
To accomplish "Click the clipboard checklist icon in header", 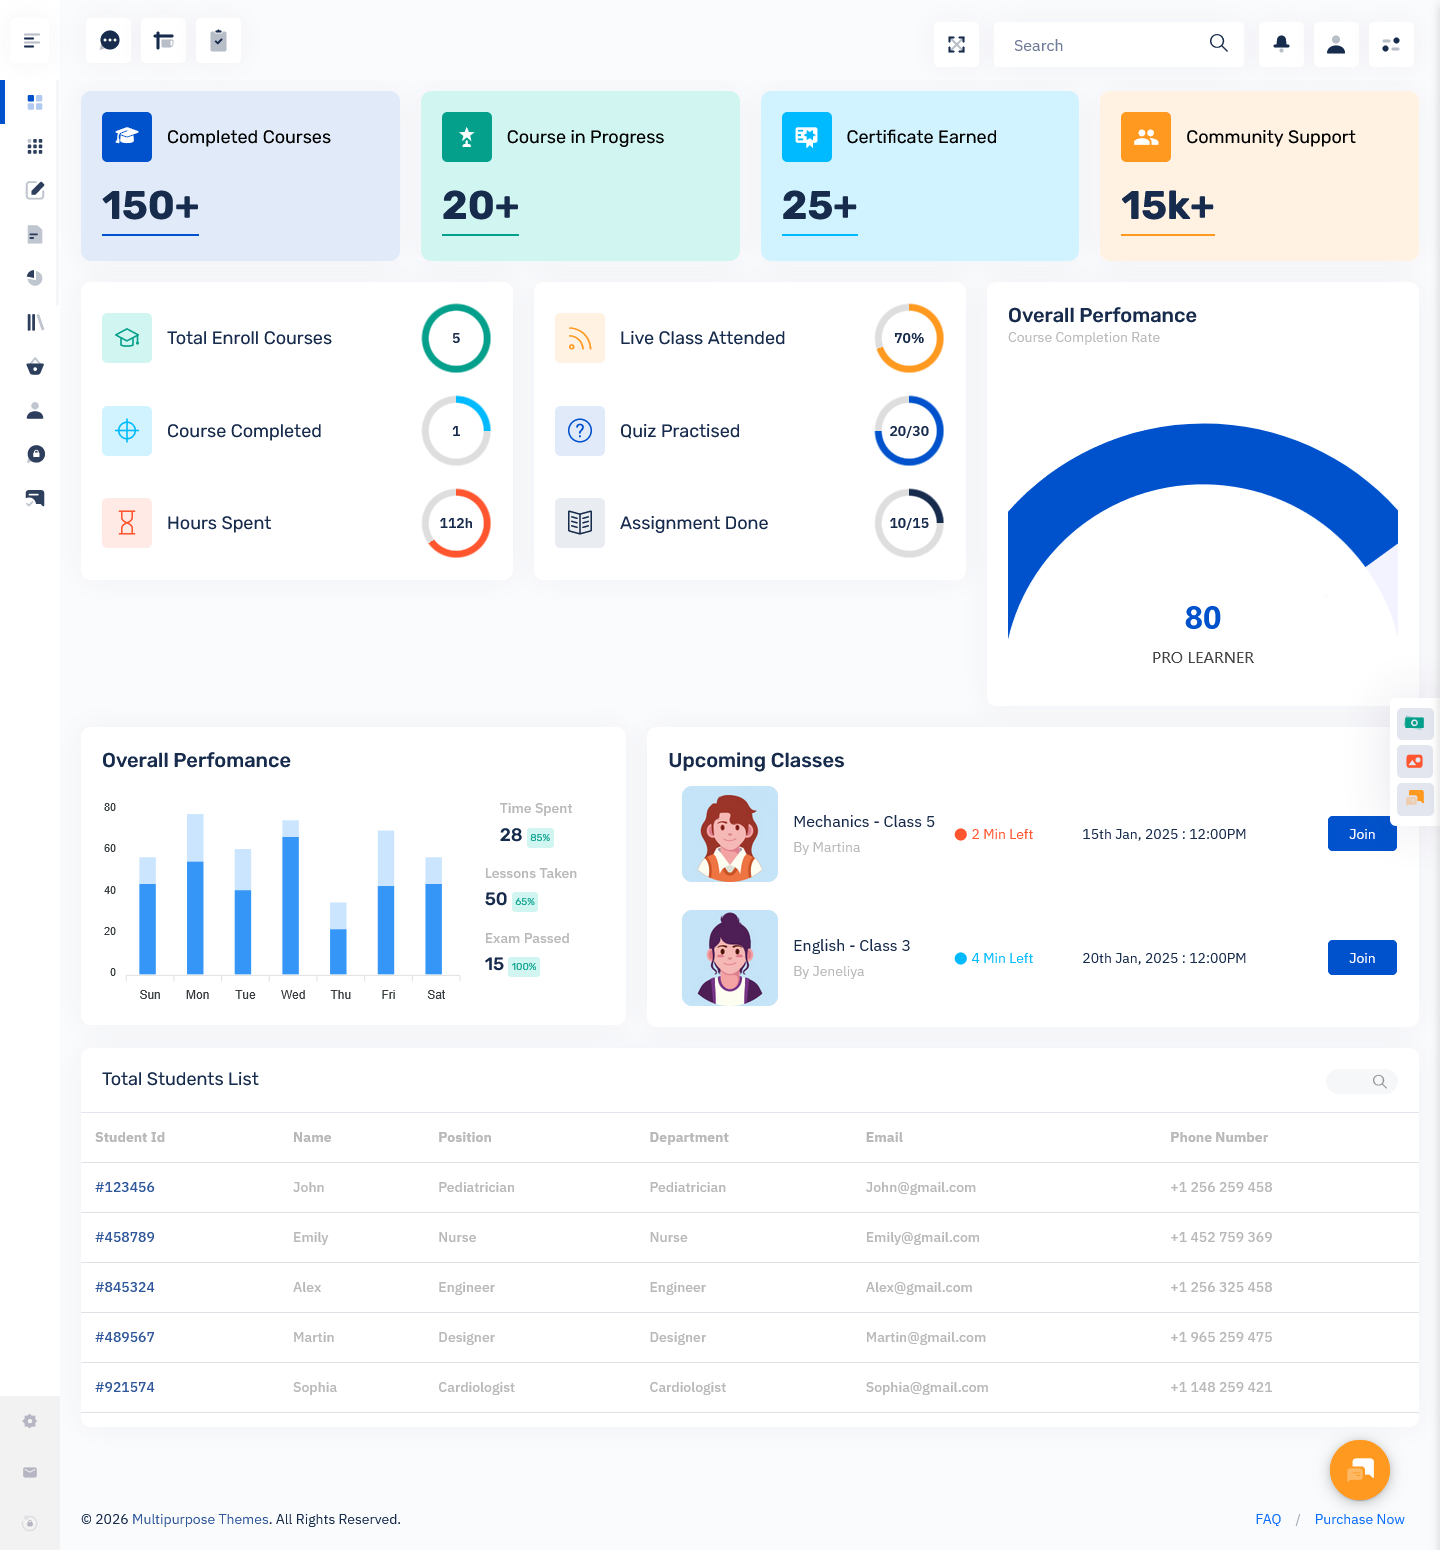I will click(x=218, y=41).
